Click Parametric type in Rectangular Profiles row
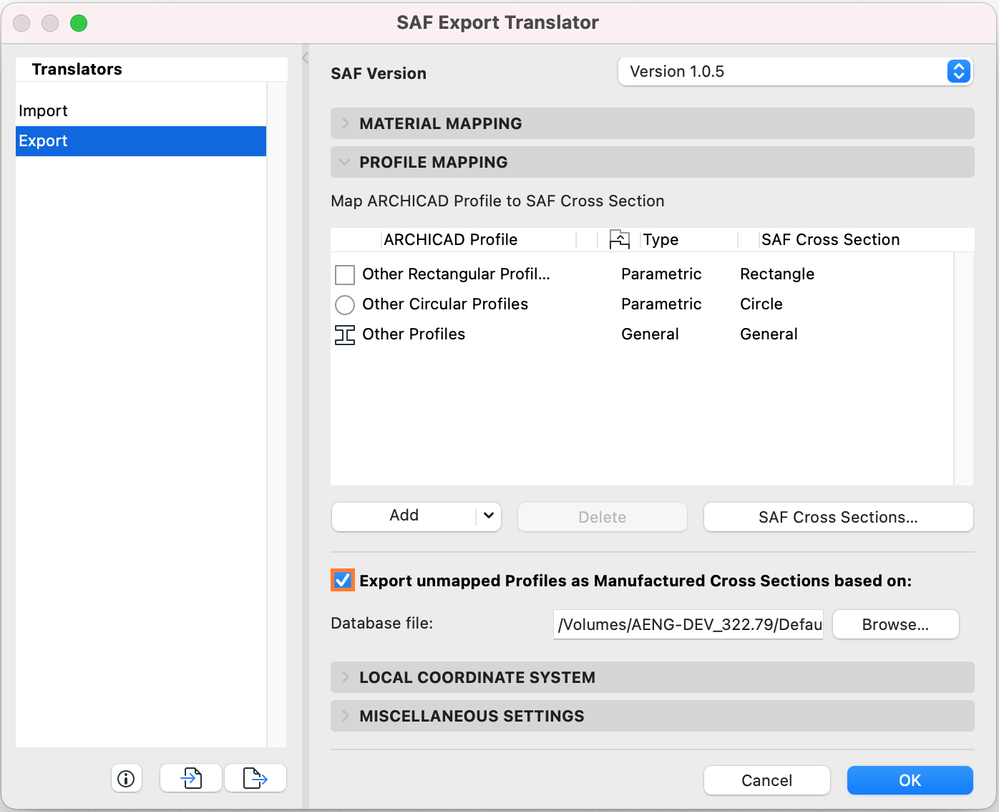This screenshot has height=812, width=999. click(x=661, y=274)
